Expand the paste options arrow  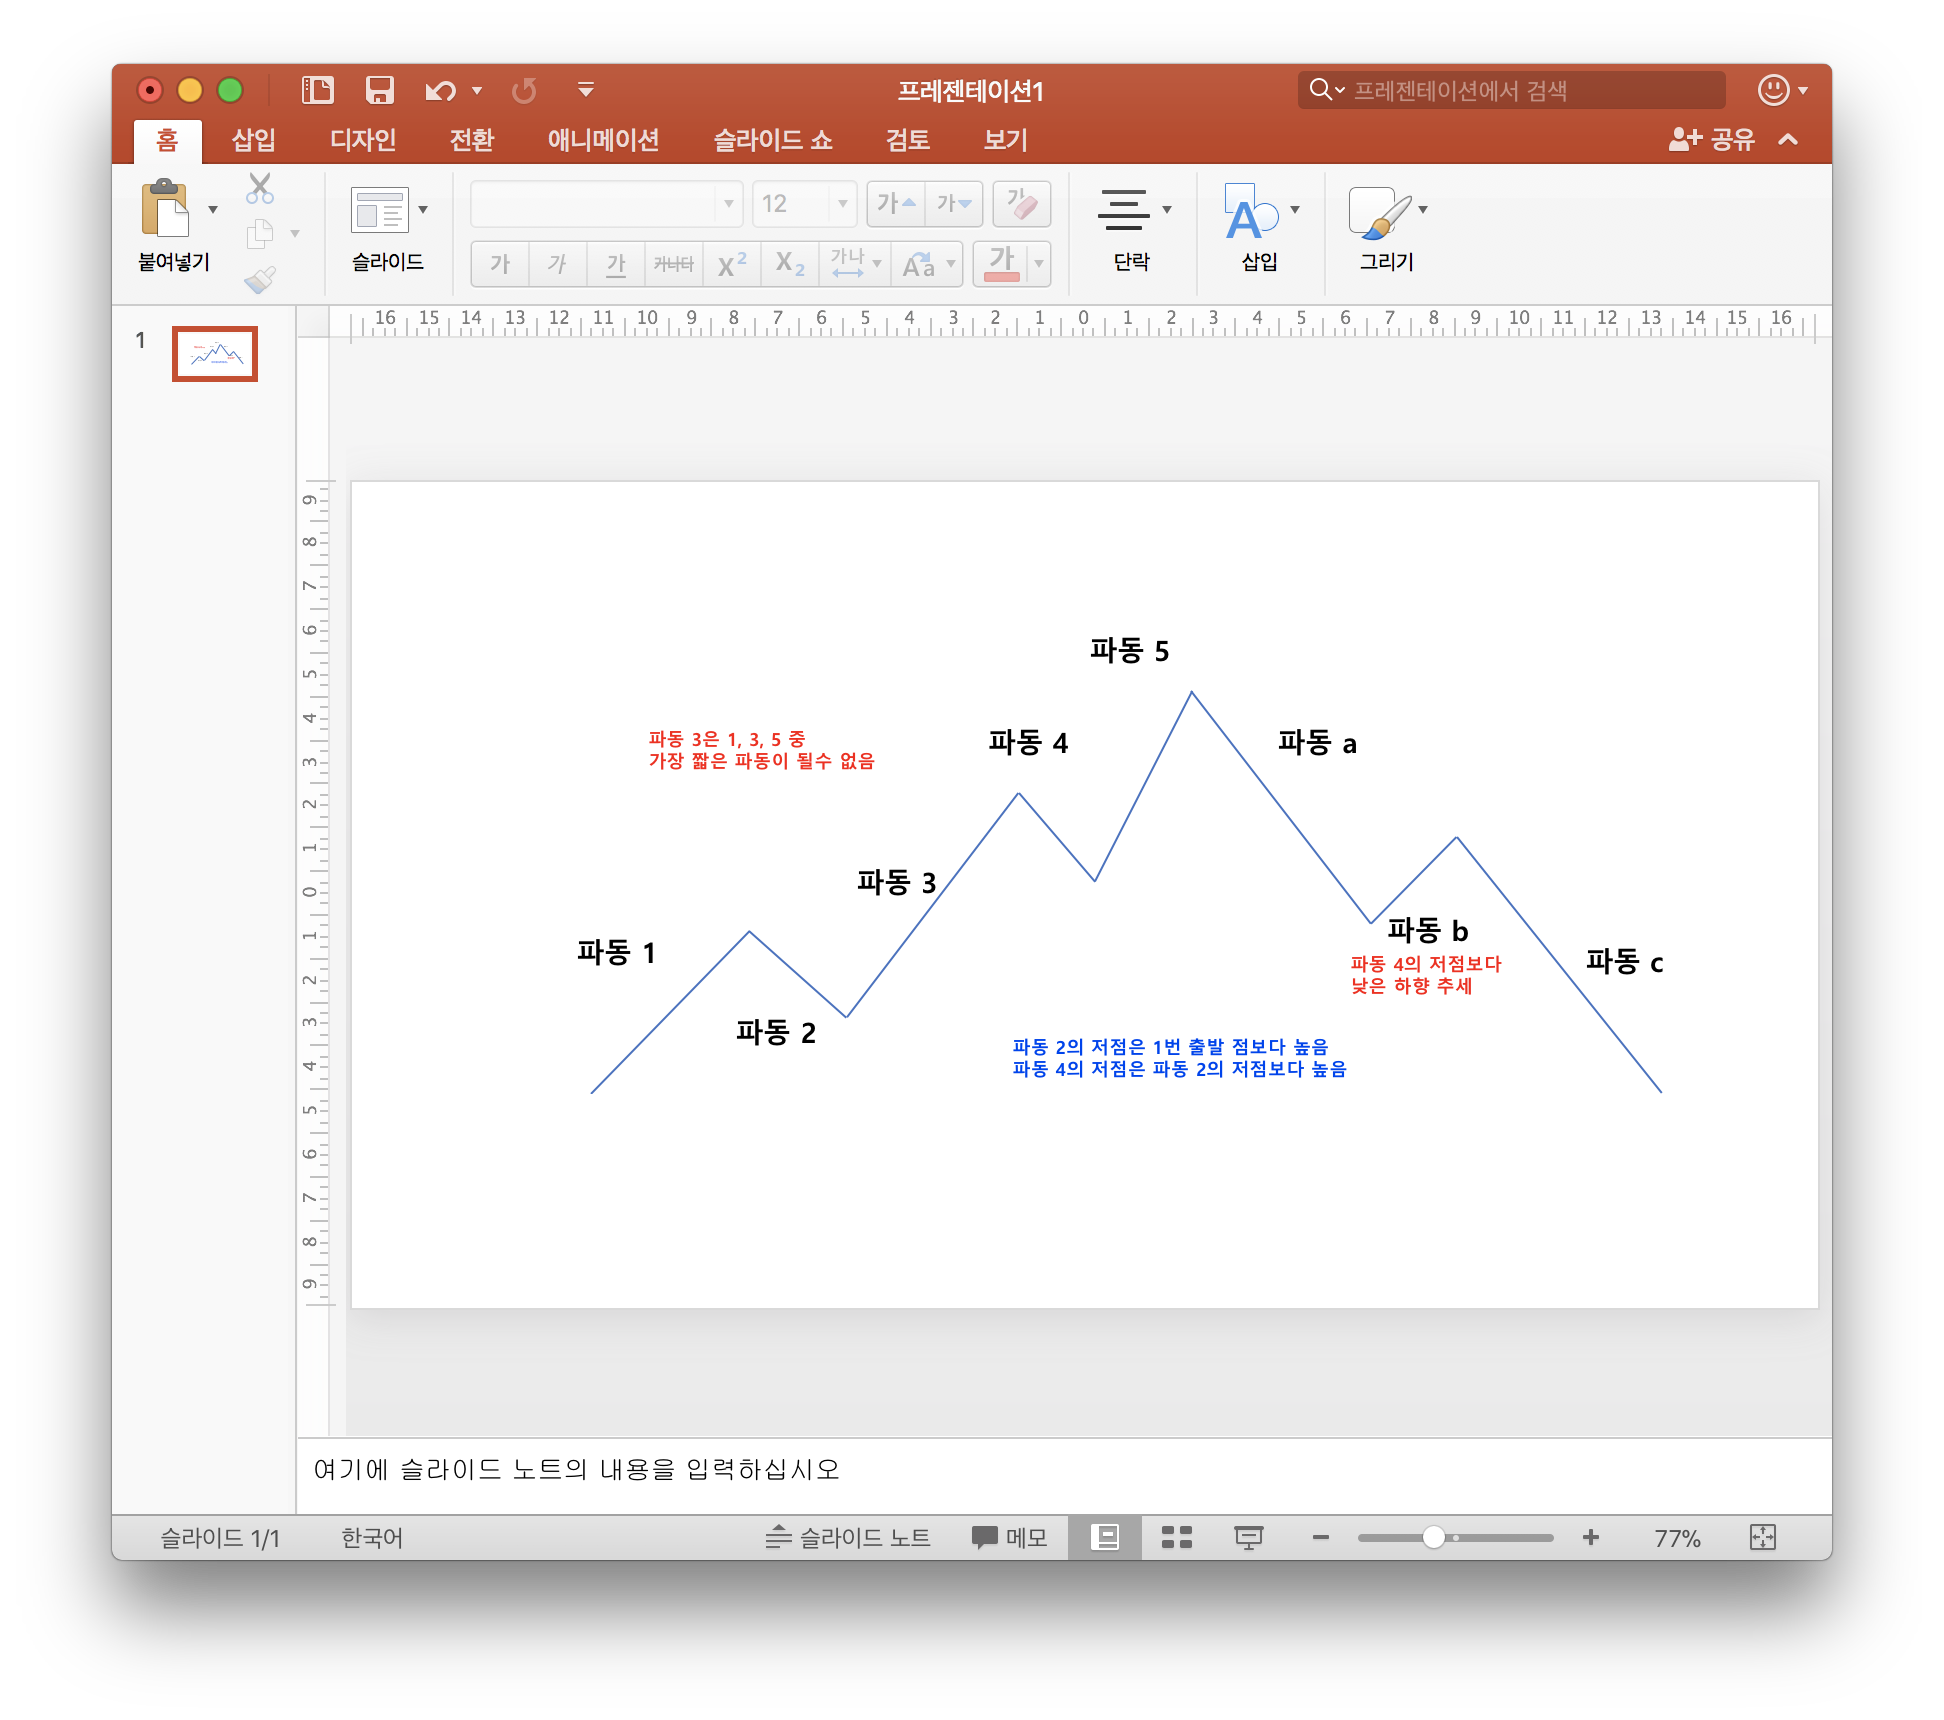click(x=213, y=209)
